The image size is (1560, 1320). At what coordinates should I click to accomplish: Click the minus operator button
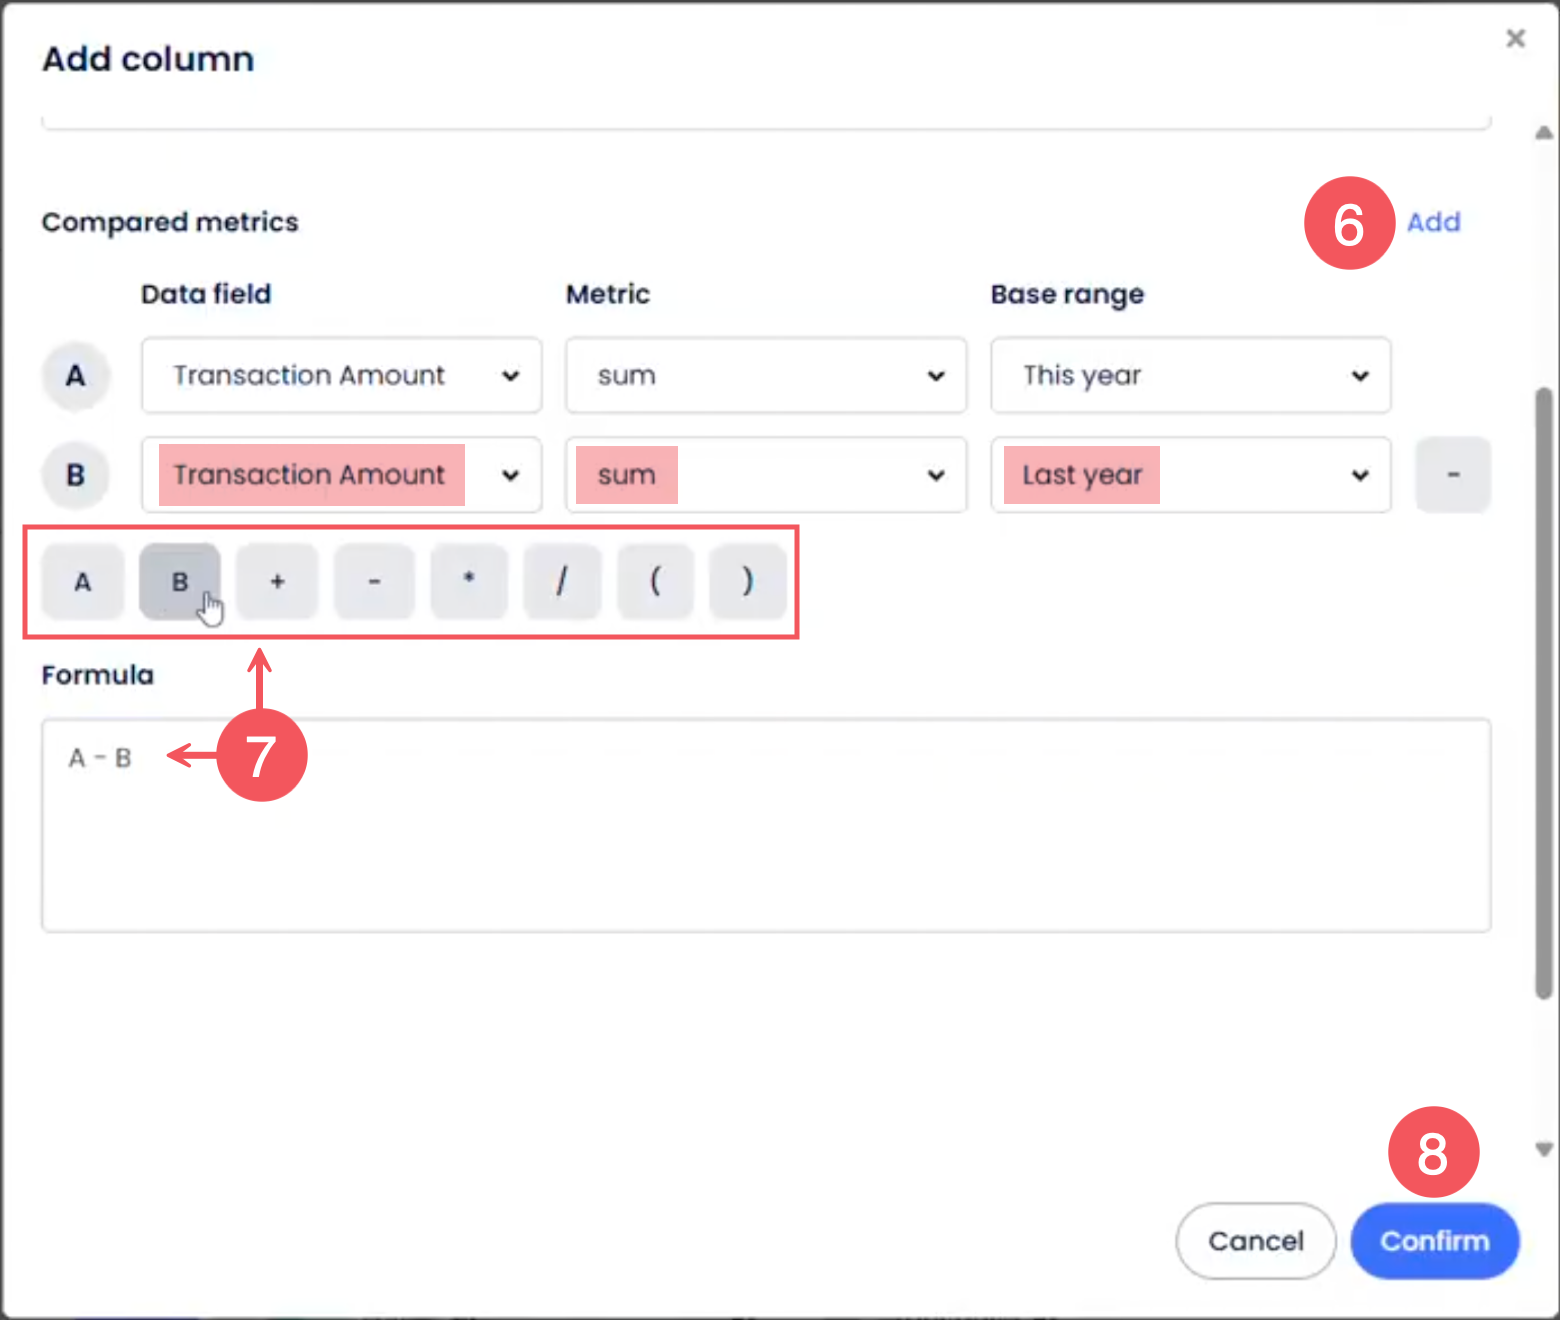374,581
